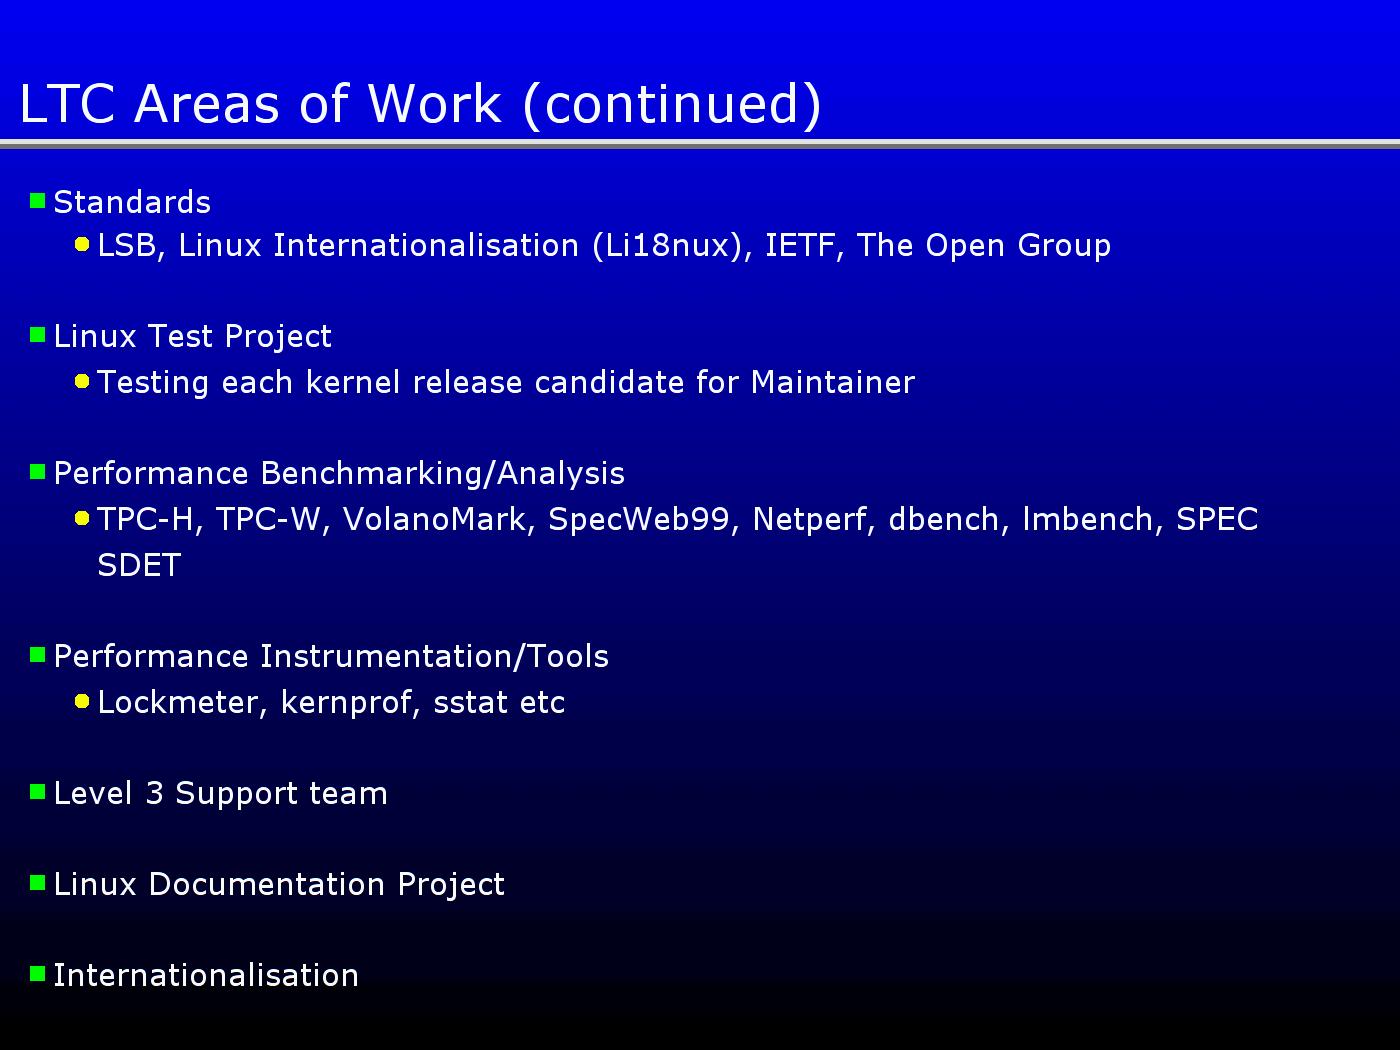
Task: Click the "Level 3 Support team" text
Action: [220, 794]
